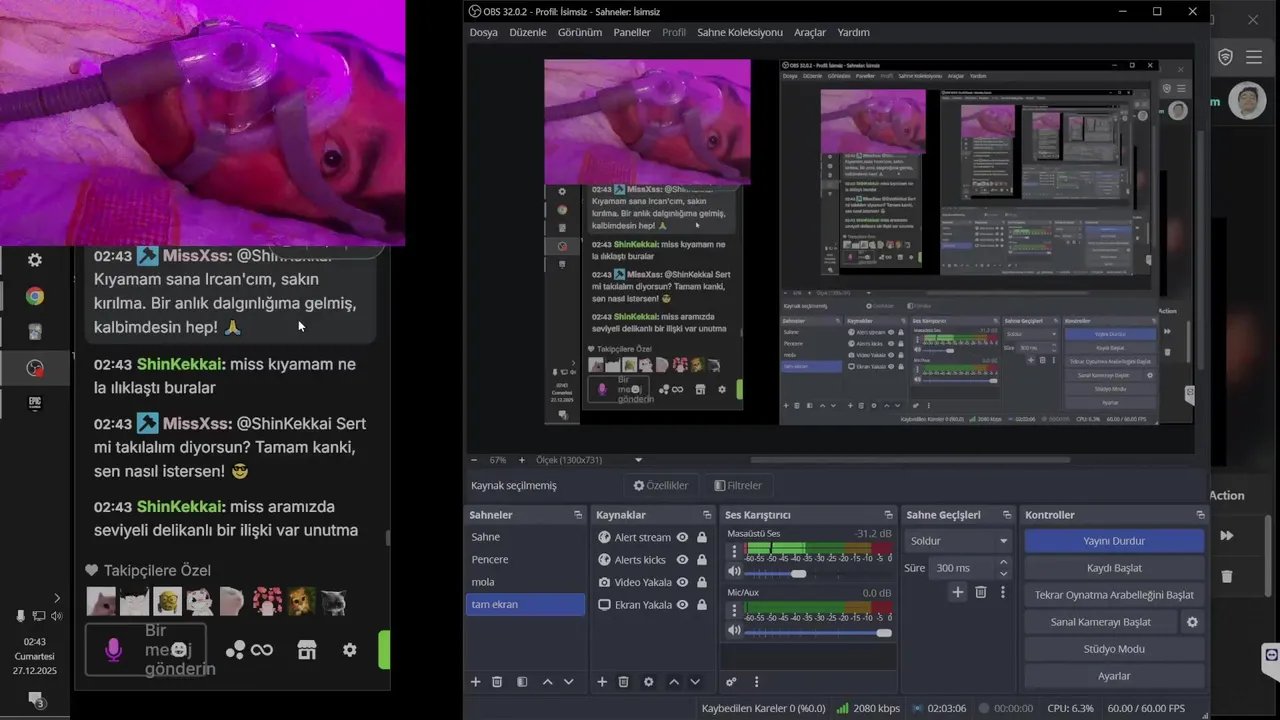The width and height of the screenshot is (1280, 720).
Task: Remove selected scene with Sahneler trash icon
Action: point(497,682)
